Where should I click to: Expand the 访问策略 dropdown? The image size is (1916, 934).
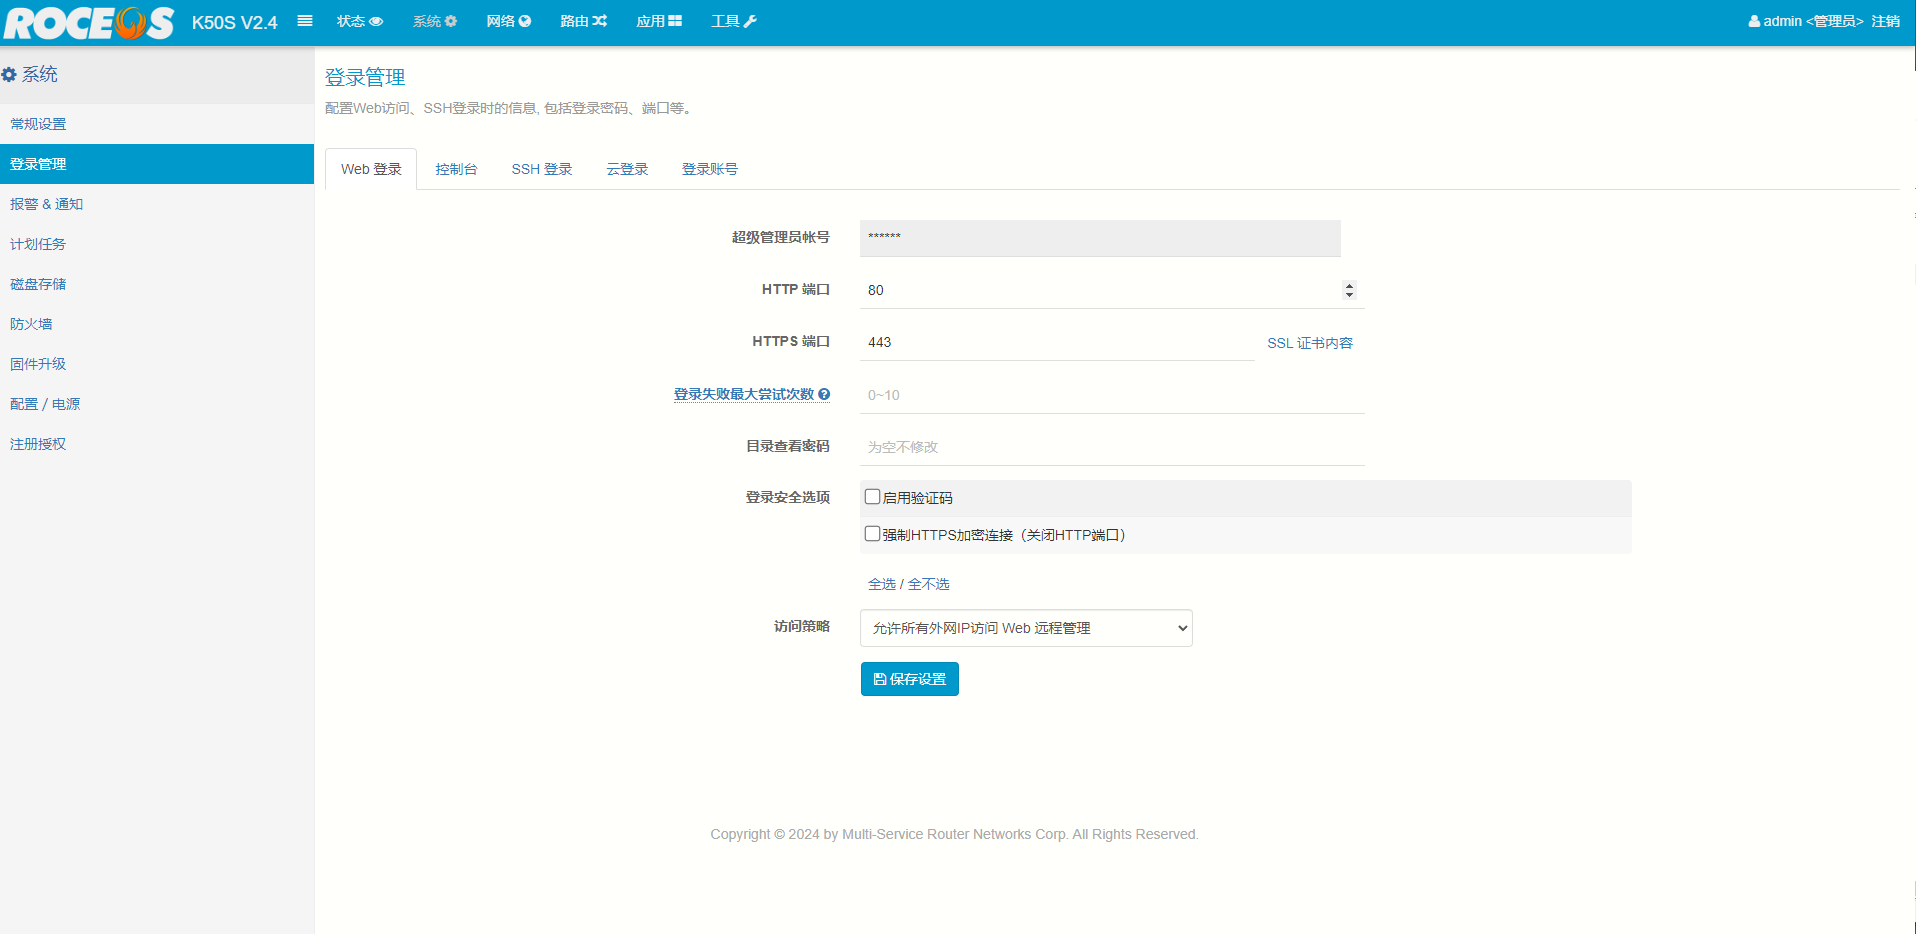(1026, 628)
